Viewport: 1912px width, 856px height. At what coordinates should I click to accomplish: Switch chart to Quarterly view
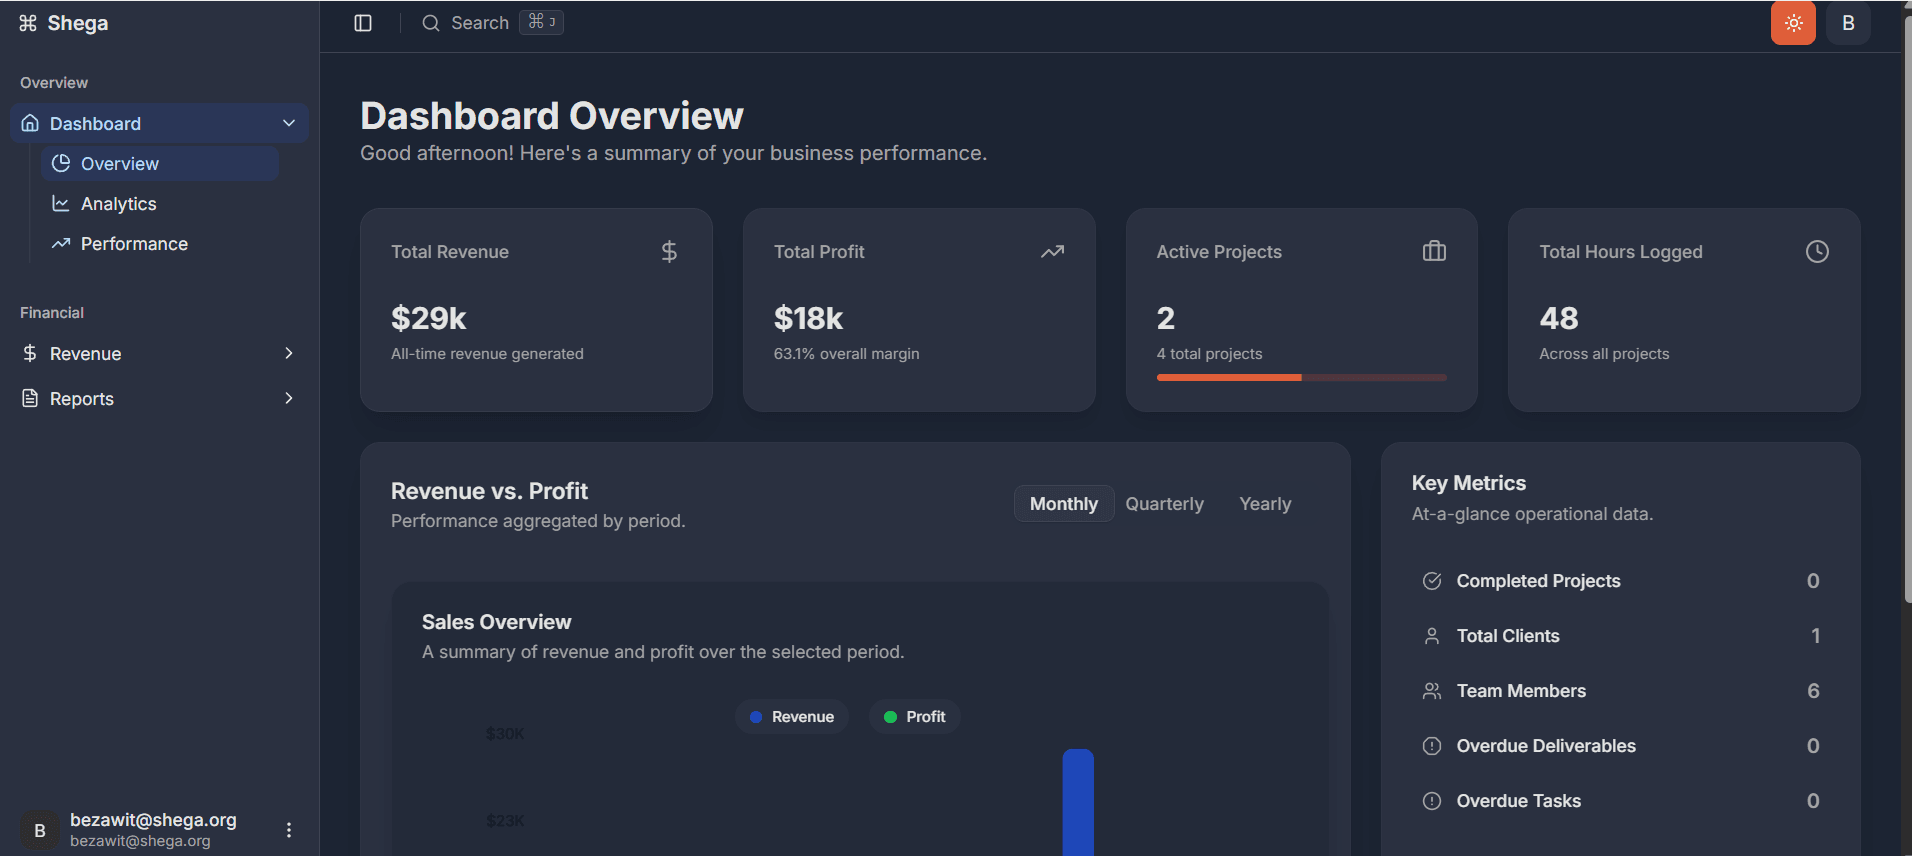click(x=1164, y=504)
